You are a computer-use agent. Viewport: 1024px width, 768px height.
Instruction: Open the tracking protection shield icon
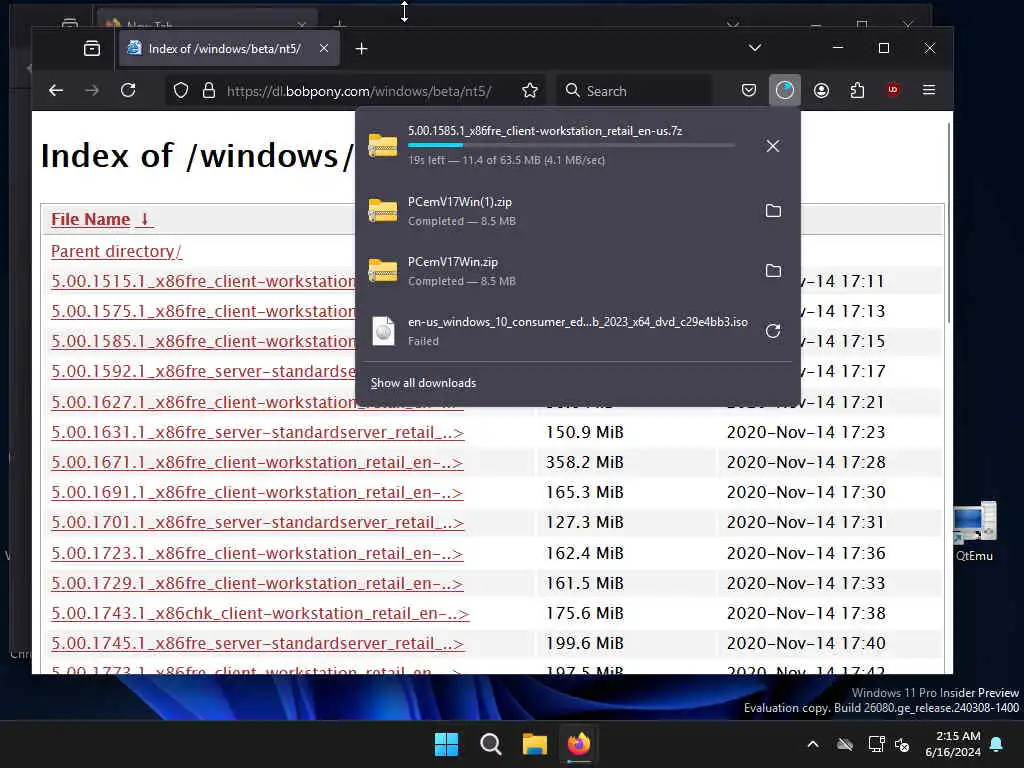coord(181,90)
